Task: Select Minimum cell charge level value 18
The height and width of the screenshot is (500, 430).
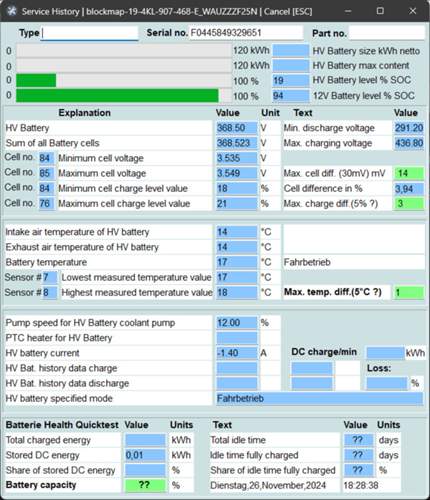Action: coord(237,188)
